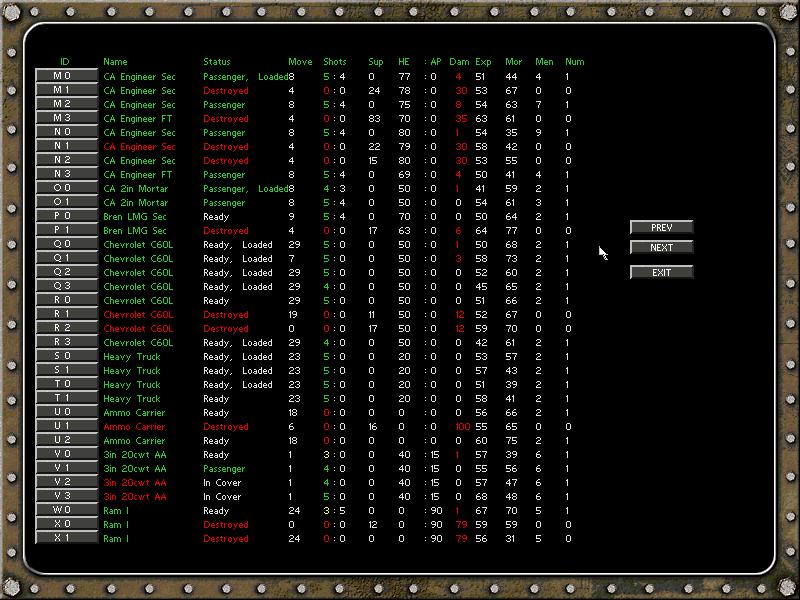Screen dimensions: 800x600
Task: Select destroyed Bren unit button P 1
Action: [66, 231]
